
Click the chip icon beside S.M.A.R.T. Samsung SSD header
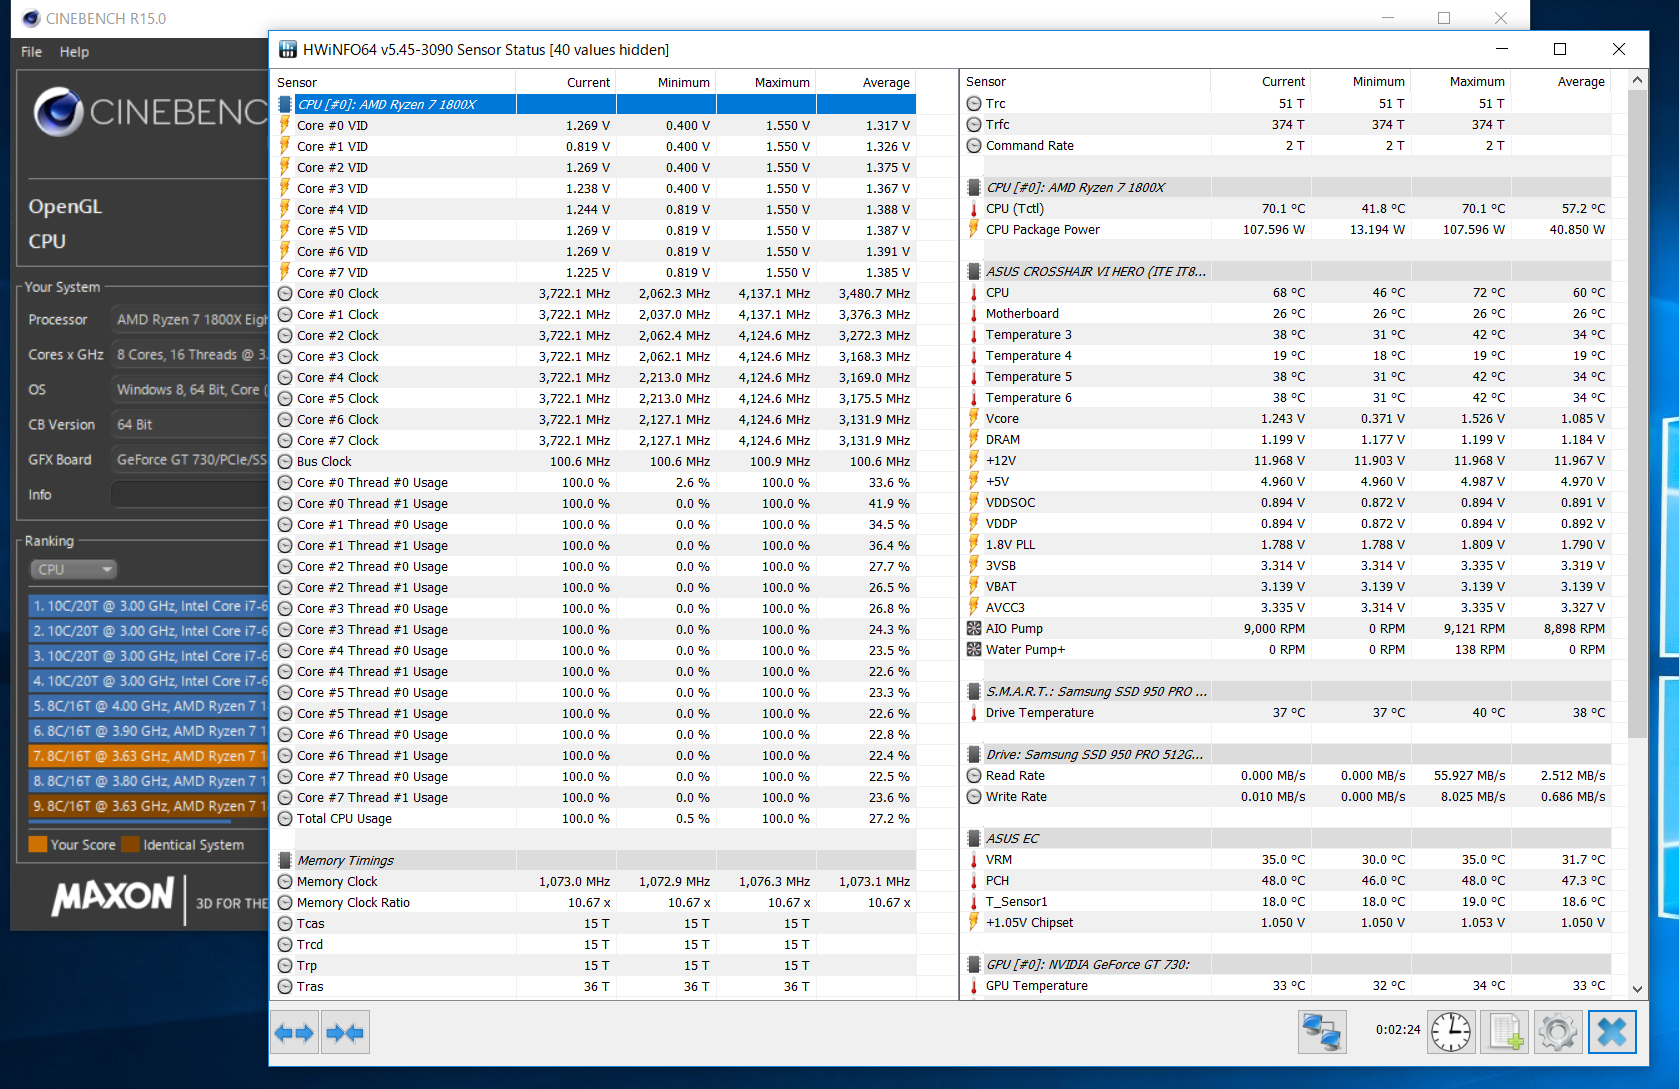click(x=974, y=691)
